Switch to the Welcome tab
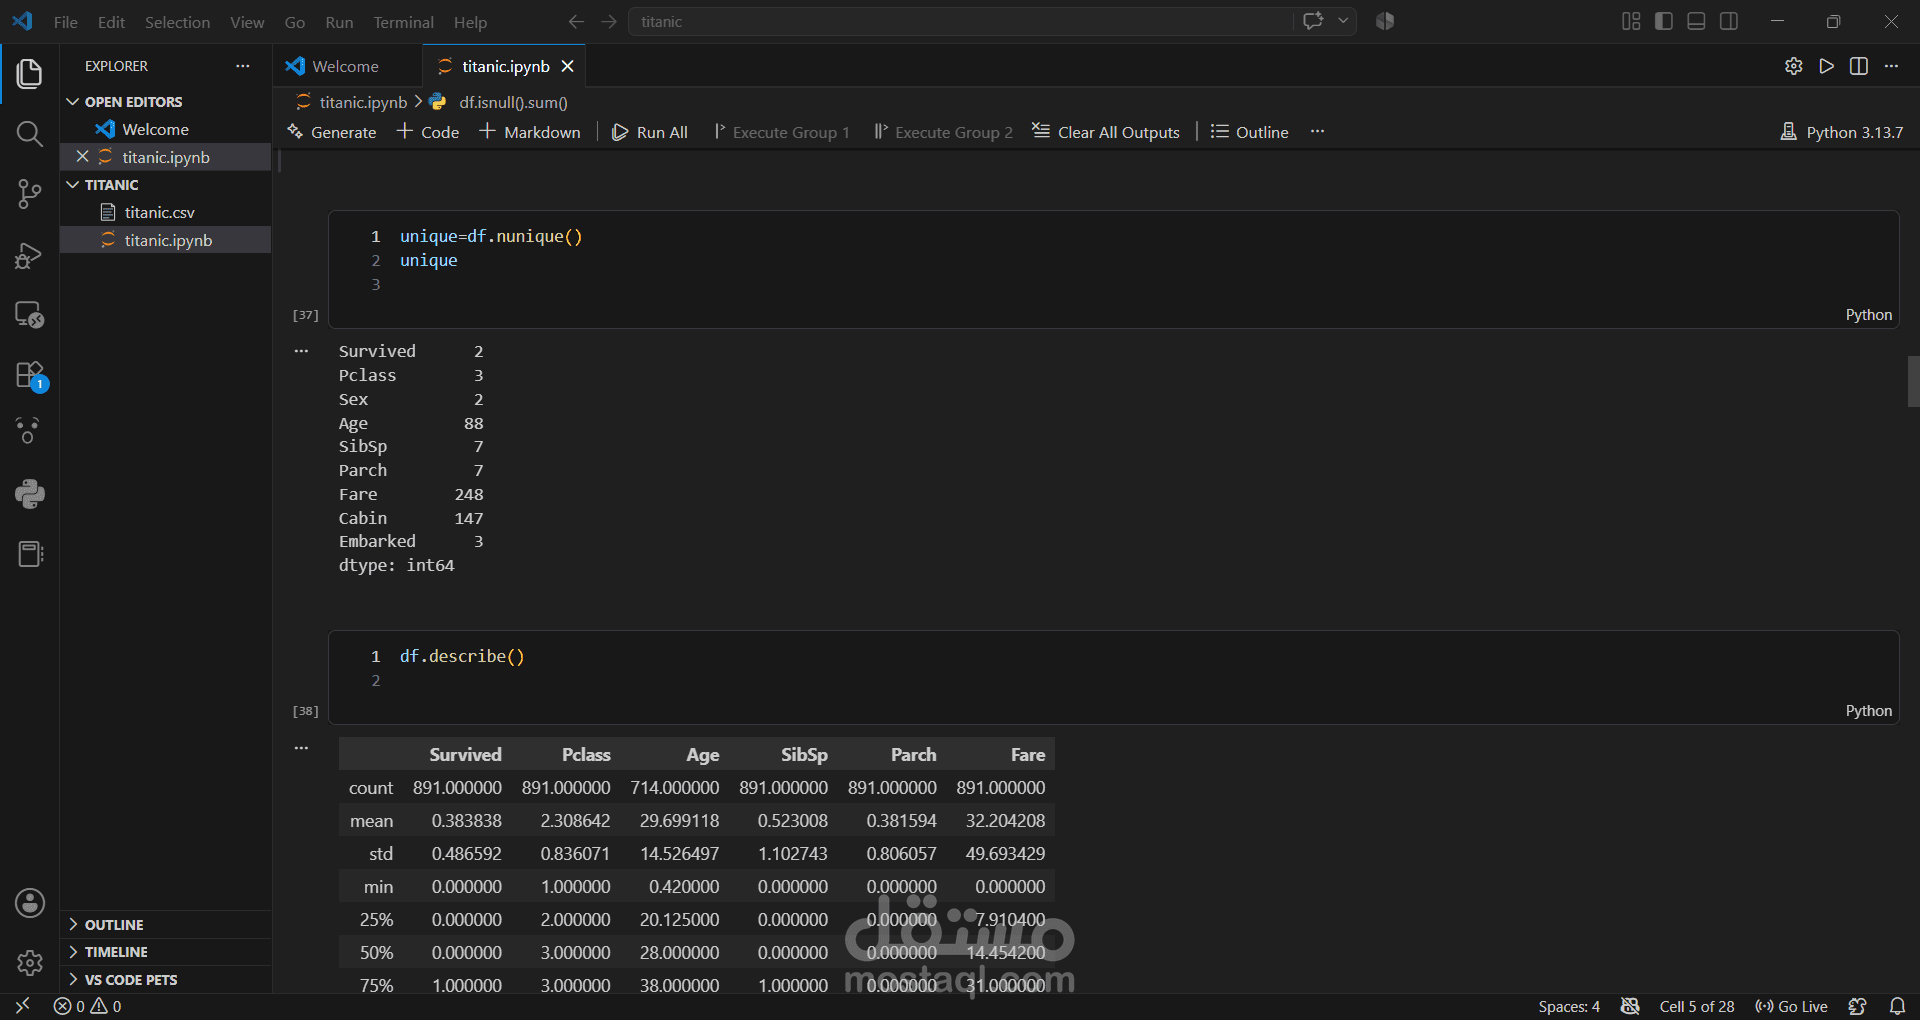 tap(346, 66)
